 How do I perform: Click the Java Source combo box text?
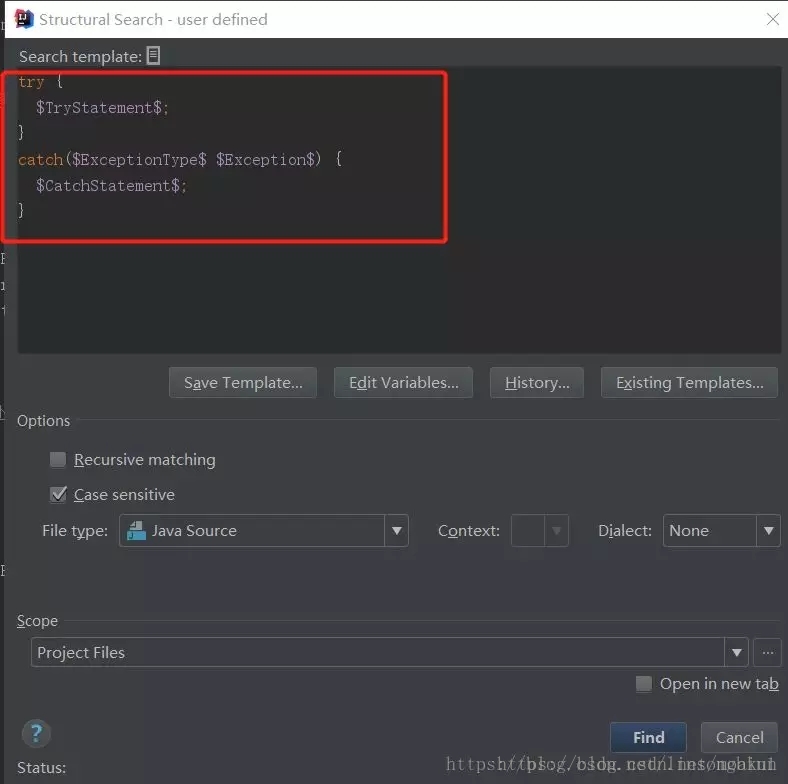tap(194, 531)
